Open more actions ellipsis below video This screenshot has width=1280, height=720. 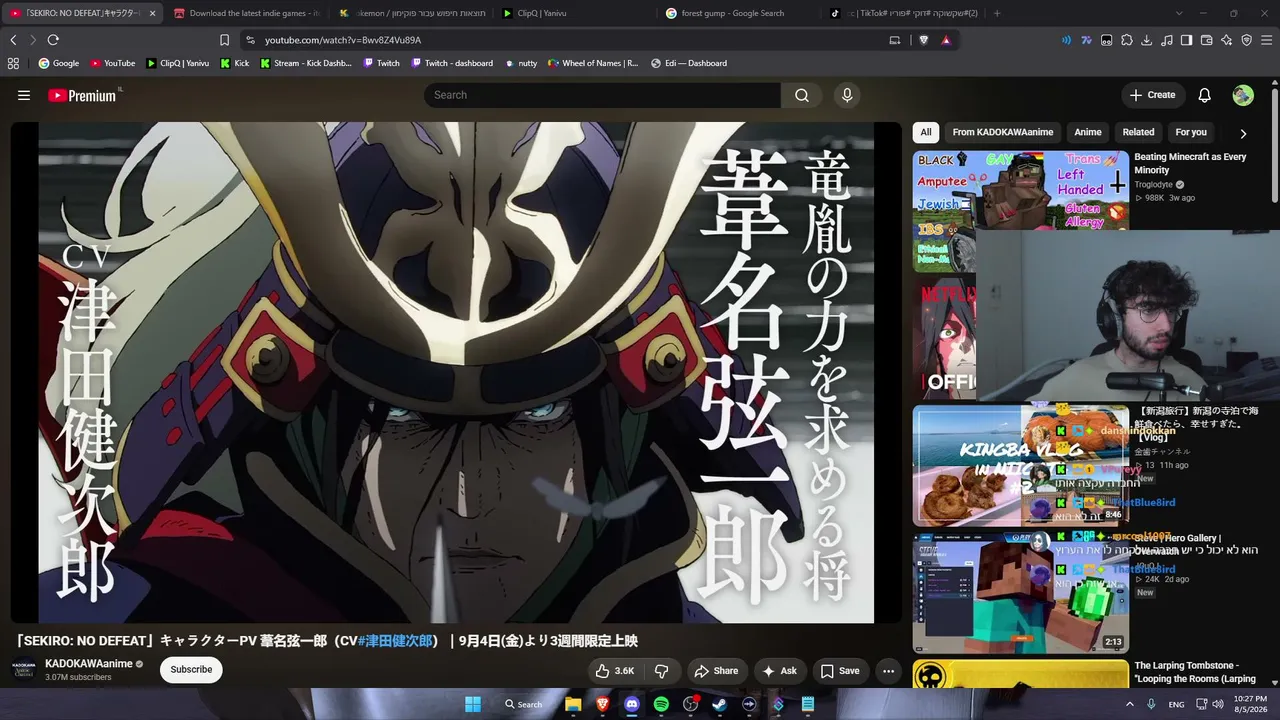pyautogui.click(x=888, y=671)
